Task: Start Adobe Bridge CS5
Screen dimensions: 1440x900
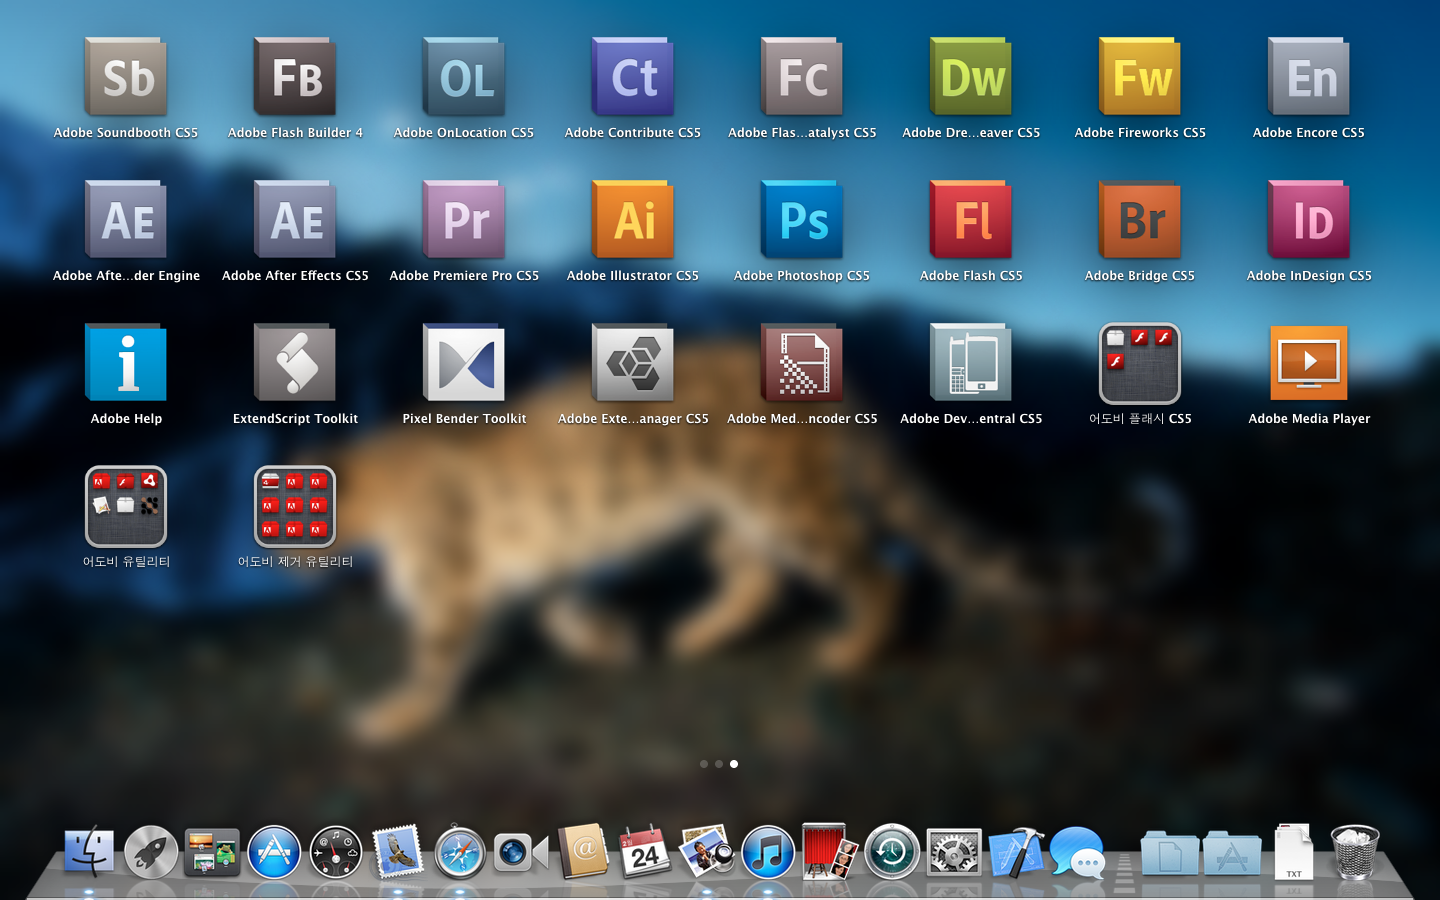Action: click(1140, 221)
